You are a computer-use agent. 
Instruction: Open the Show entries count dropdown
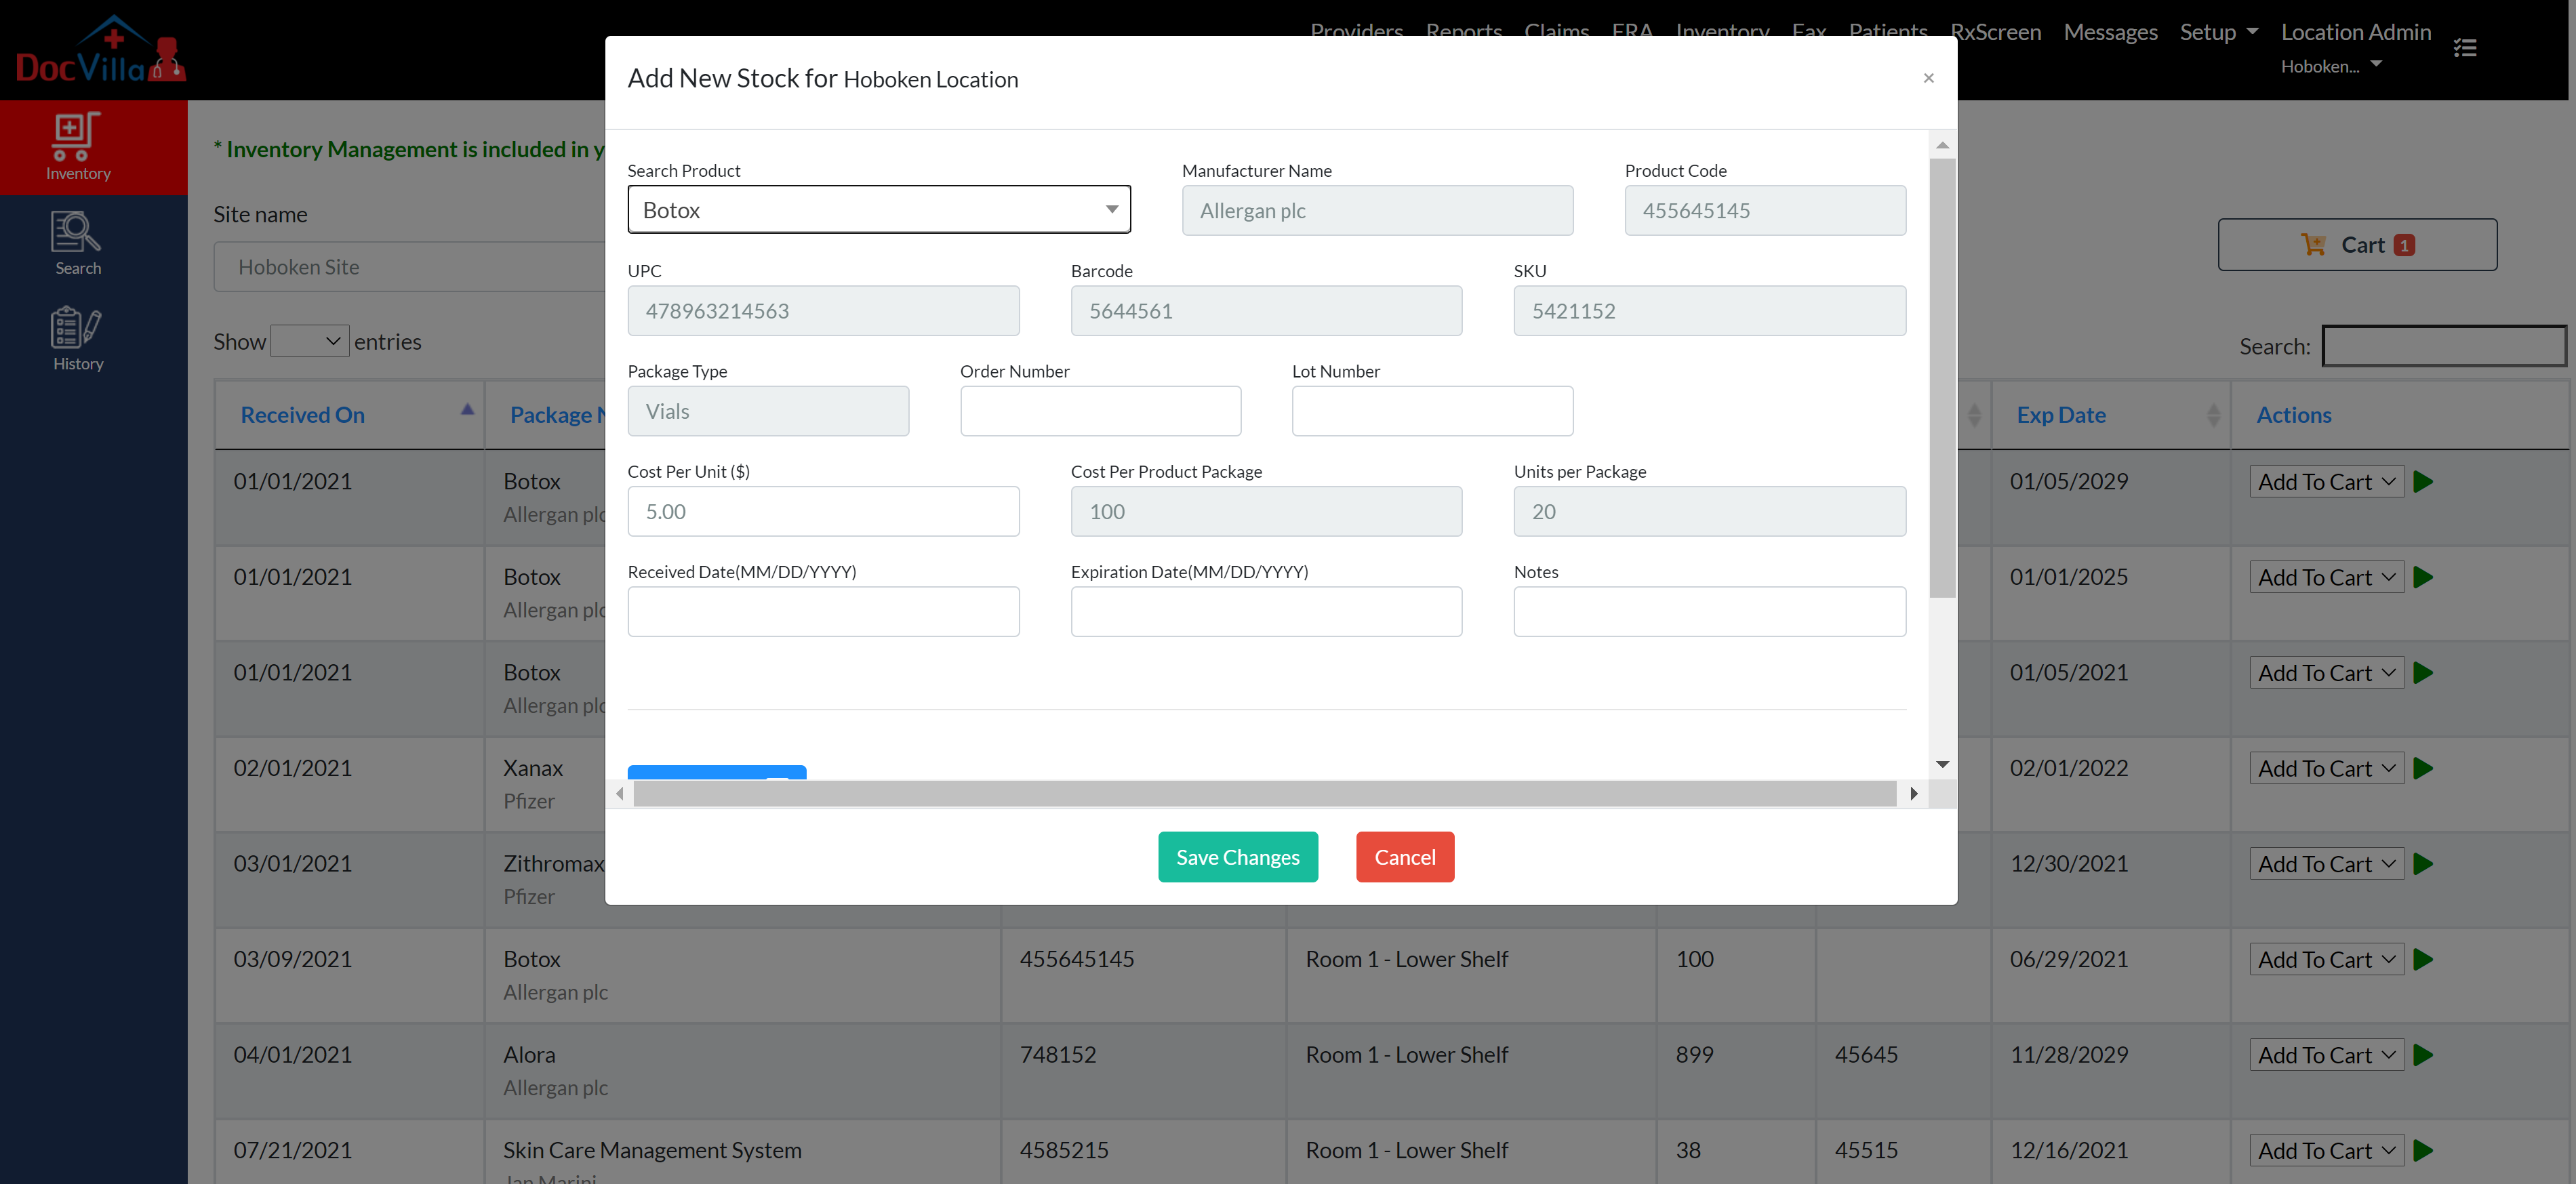click(310, 341)
